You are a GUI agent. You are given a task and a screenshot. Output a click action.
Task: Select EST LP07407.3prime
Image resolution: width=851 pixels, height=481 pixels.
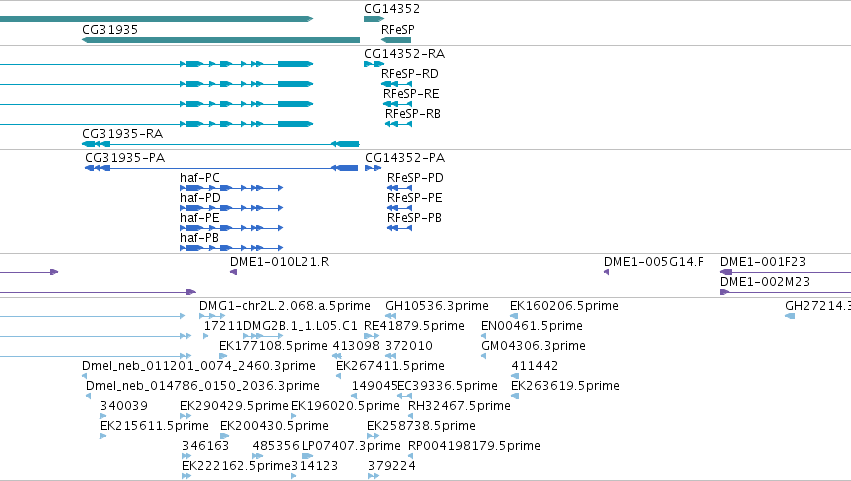308,456
